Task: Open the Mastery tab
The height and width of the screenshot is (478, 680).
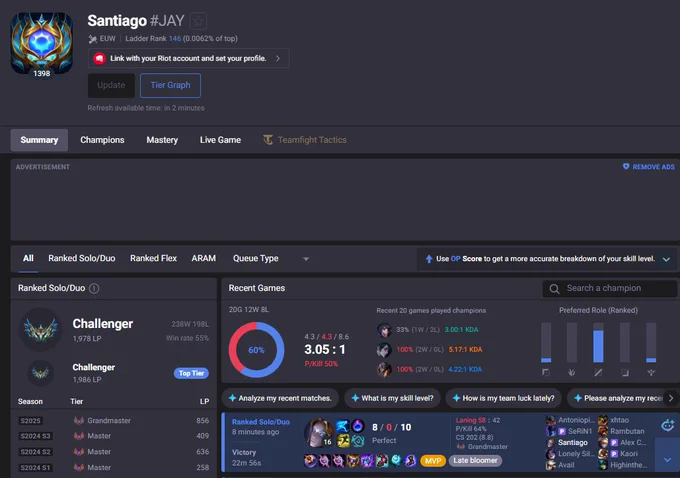Action: coord(162,140)
